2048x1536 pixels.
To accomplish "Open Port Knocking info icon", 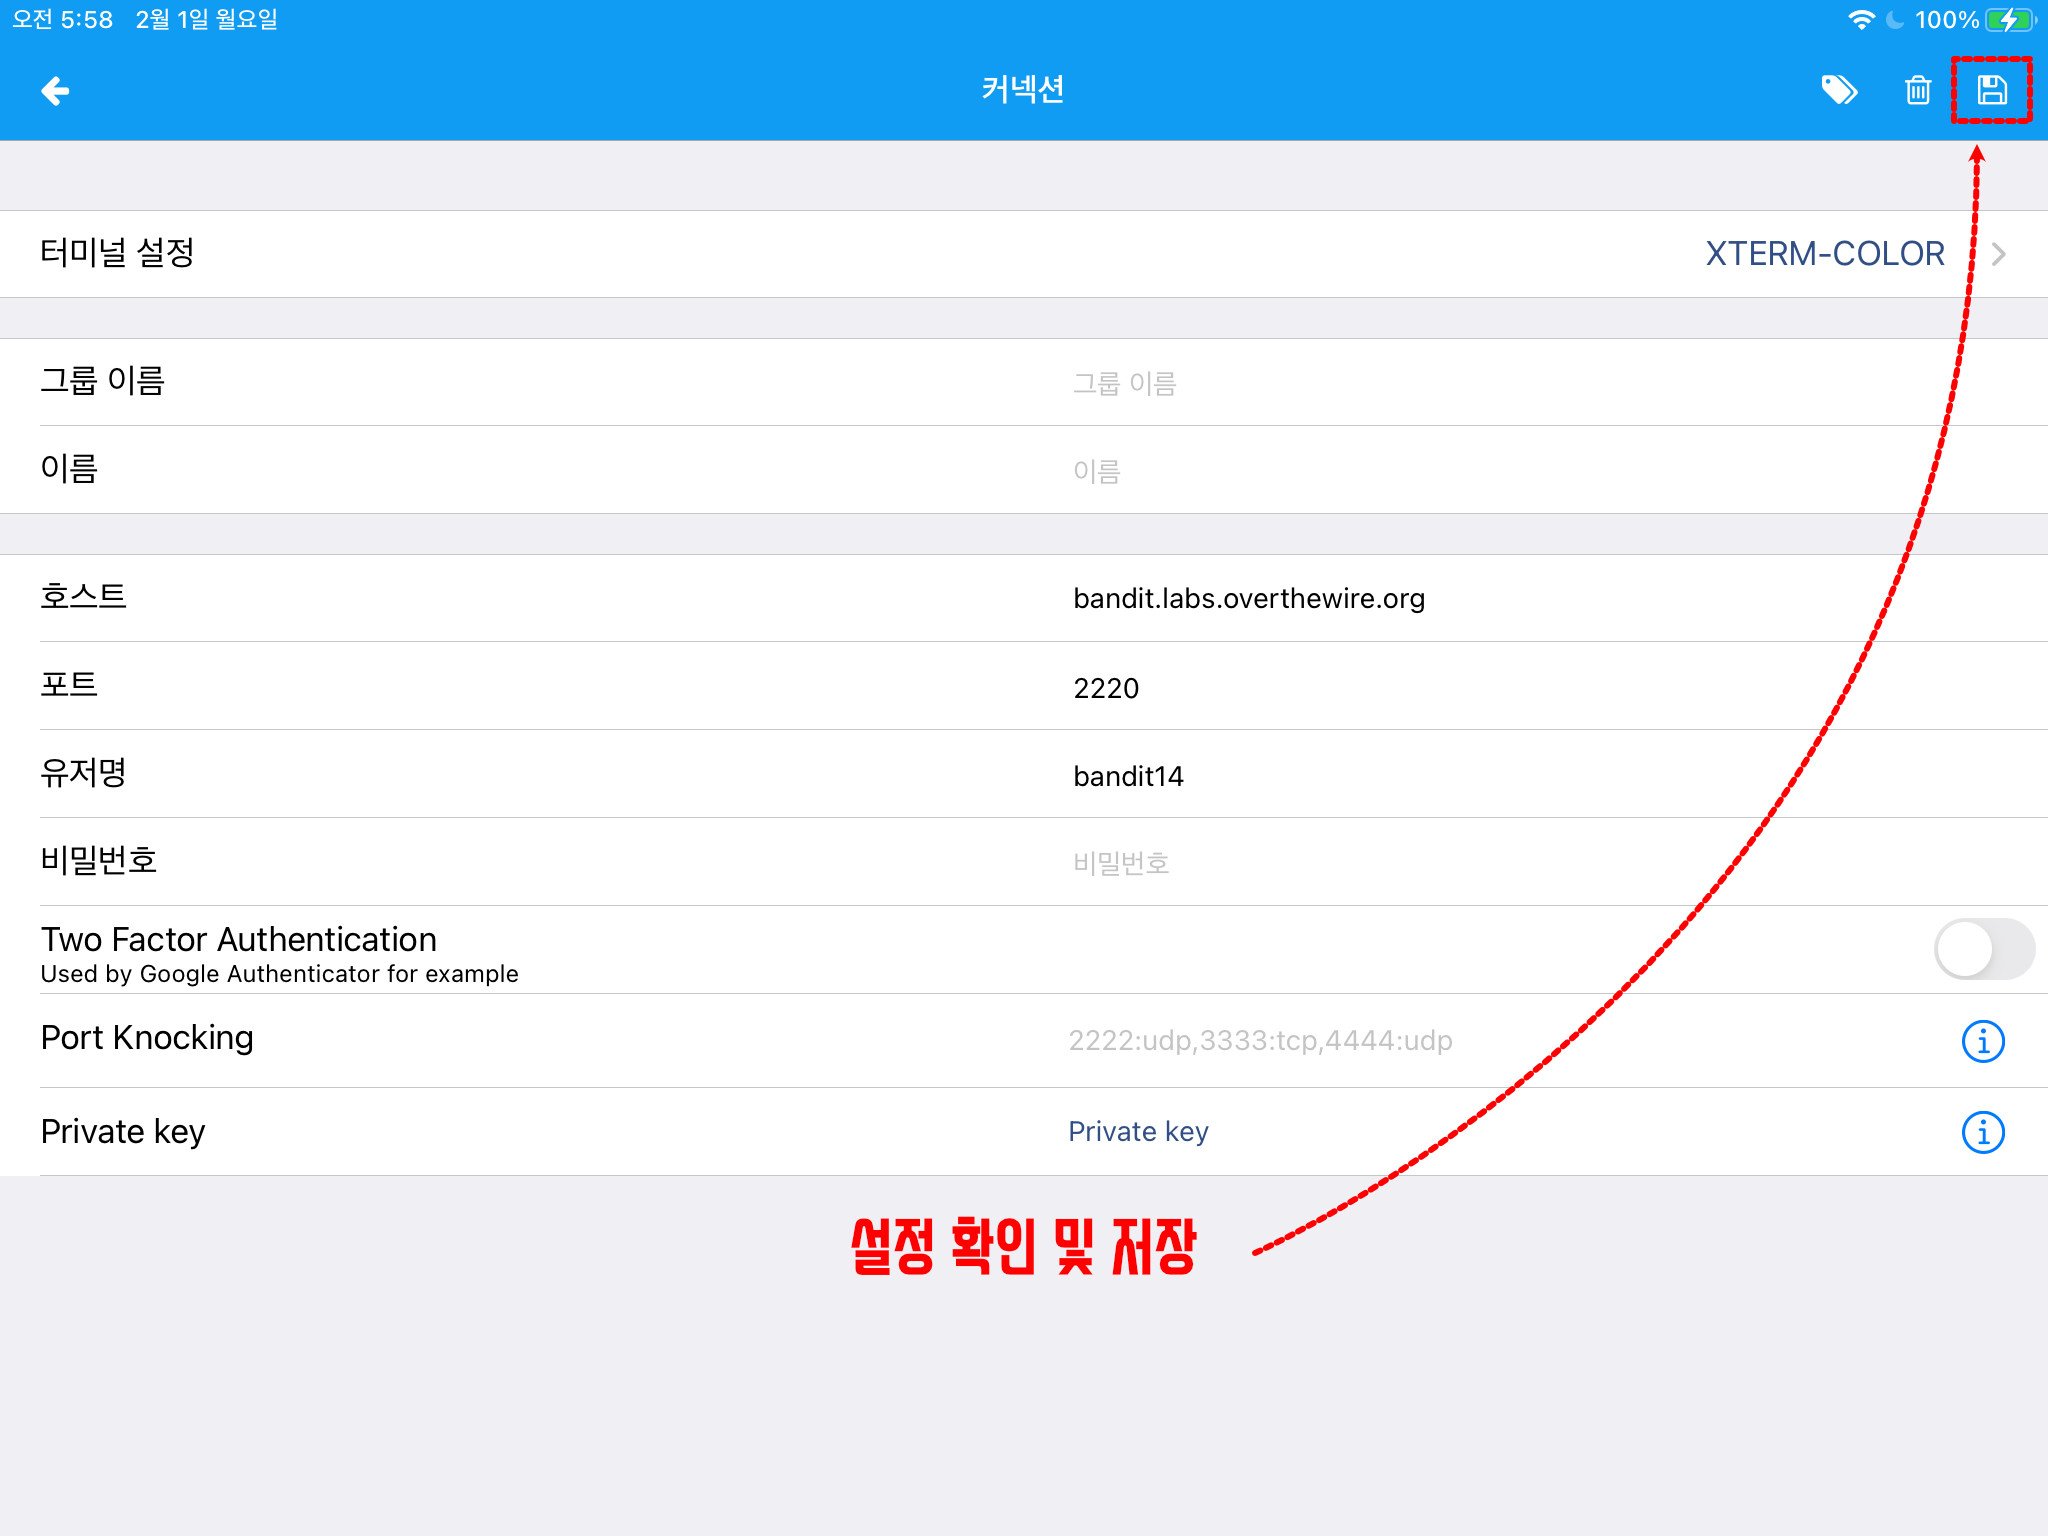I will coord(1982,1041).
